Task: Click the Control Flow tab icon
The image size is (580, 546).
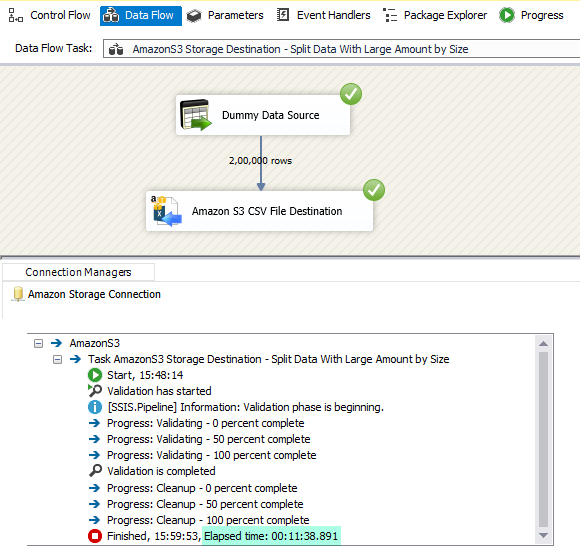Action: click(16, 16)
